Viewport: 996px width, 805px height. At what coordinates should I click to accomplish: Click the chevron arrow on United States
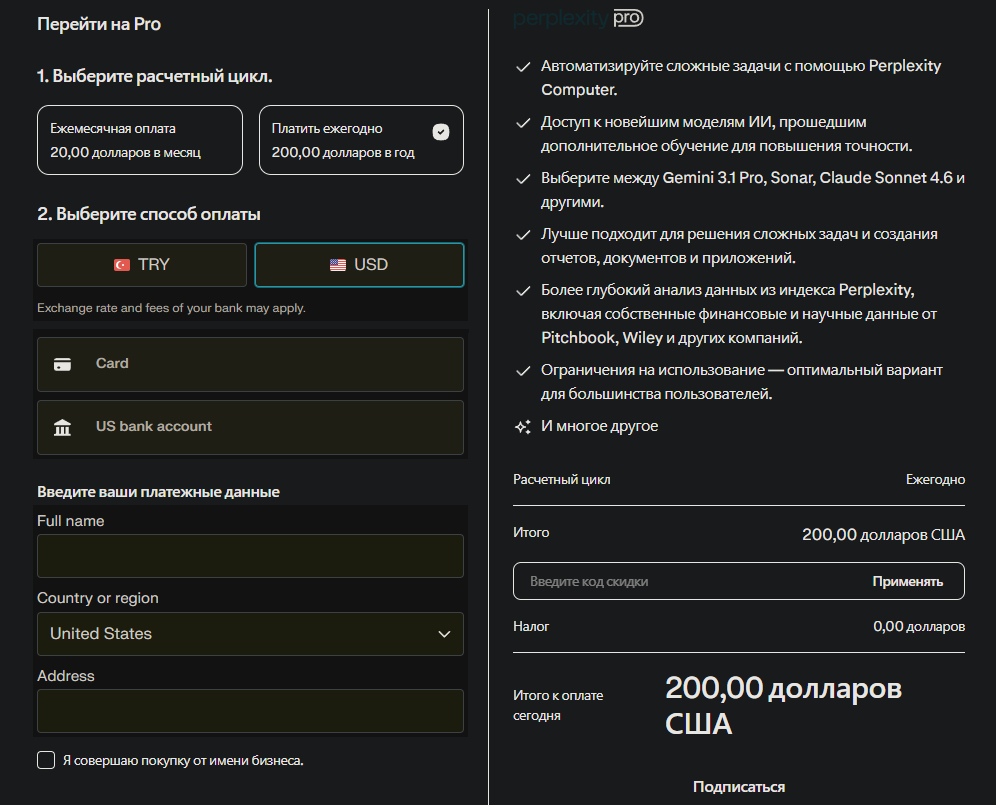click(x=445, y=634)
